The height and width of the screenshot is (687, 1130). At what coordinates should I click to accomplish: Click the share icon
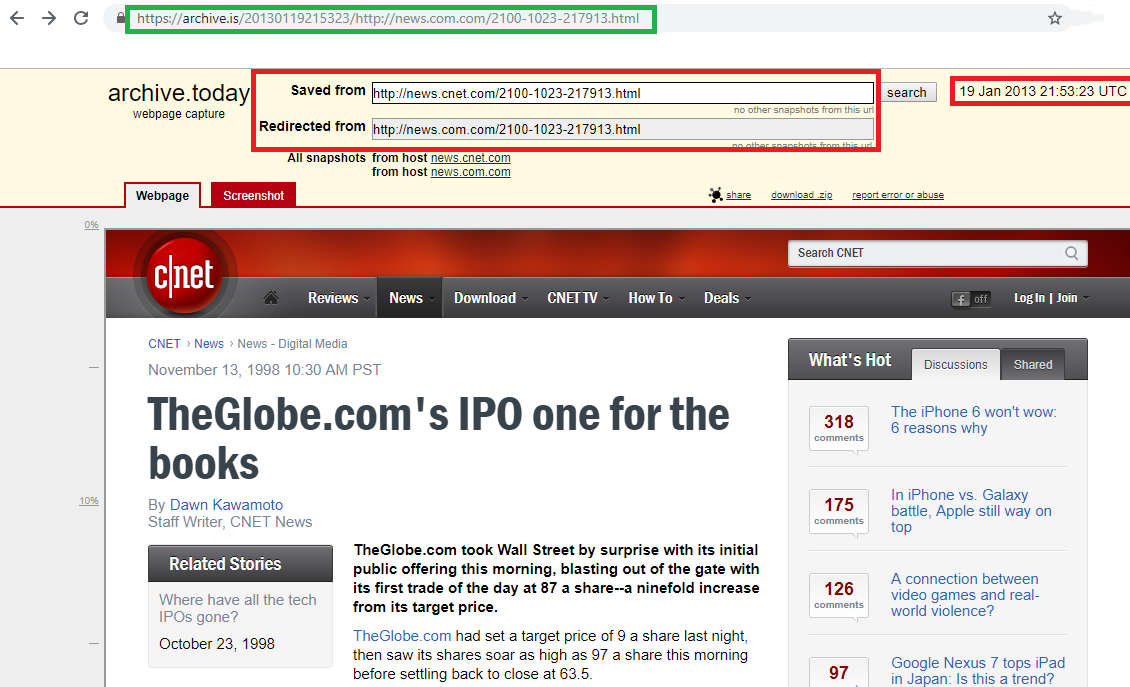click(716, 195)
